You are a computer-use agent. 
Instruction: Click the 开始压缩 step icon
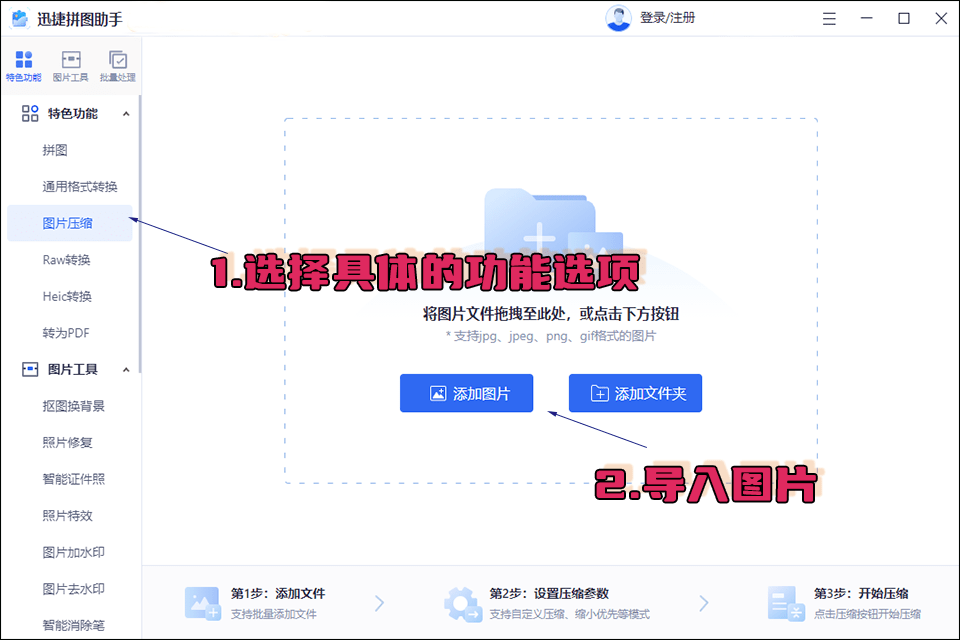tap(785, 604)
